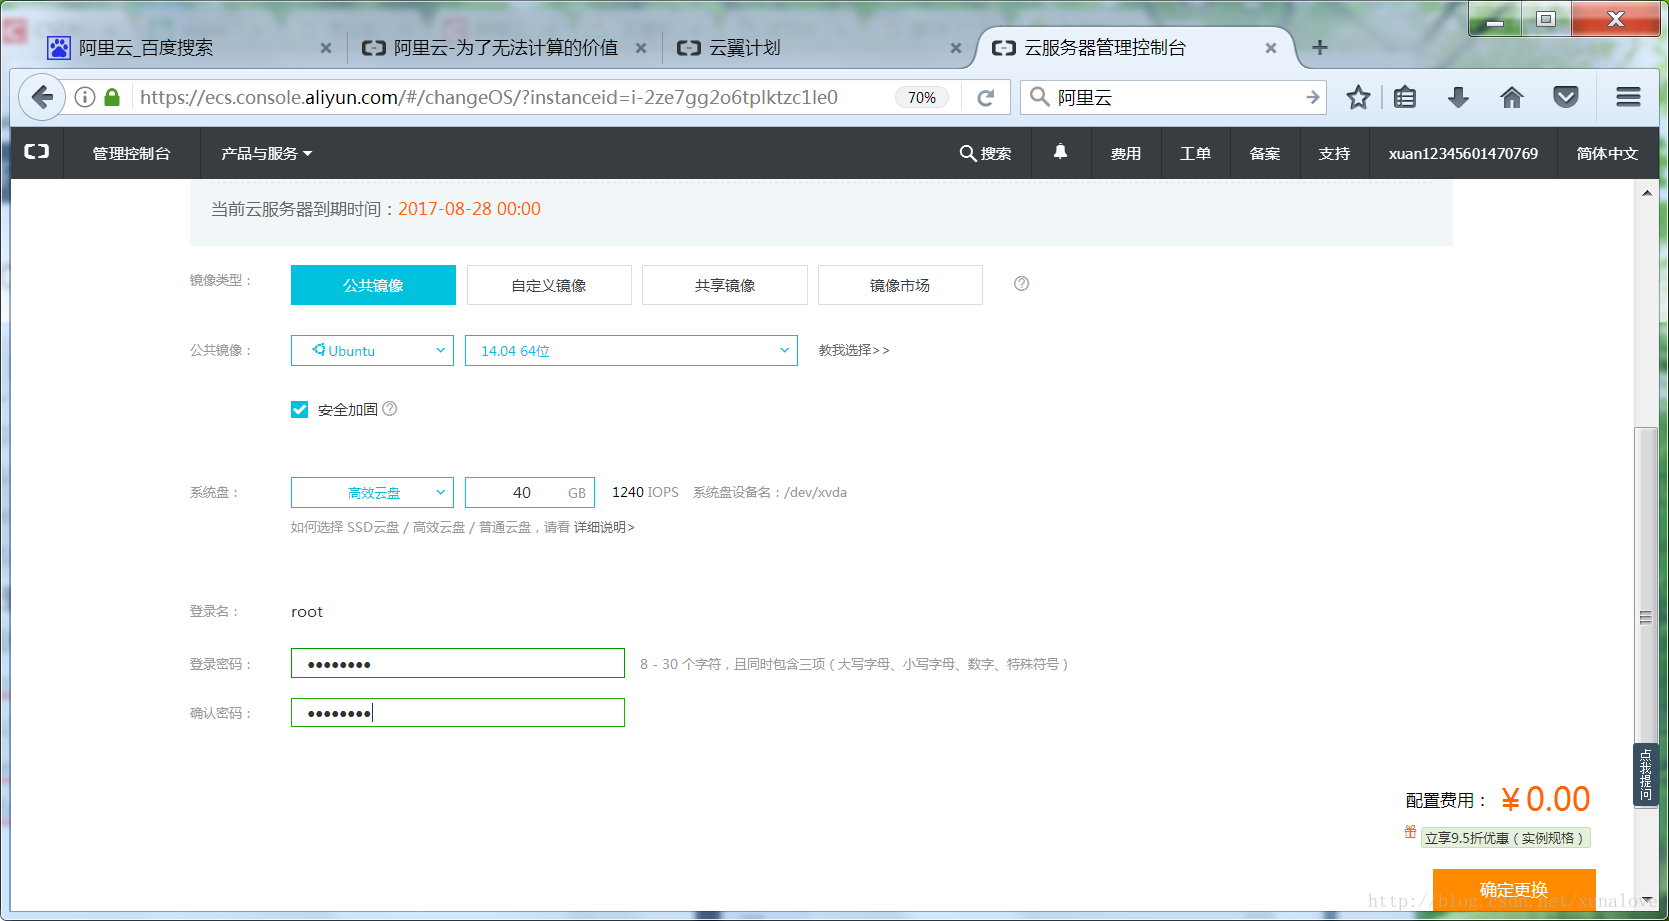1669x921 pixels.
Task: Click the help icon next to 安全加固
Action: (x=390, y=408)
